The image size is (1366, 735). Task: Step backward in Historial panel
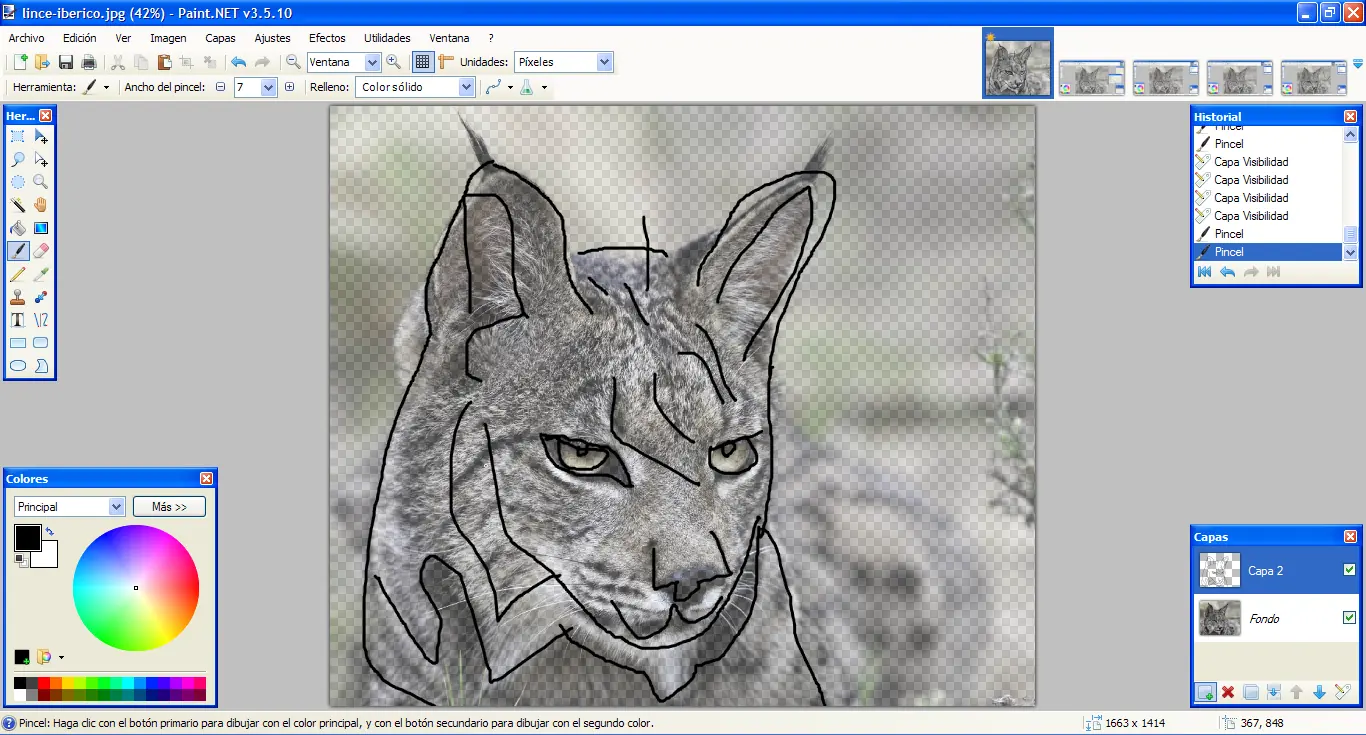click(1227, 272)
